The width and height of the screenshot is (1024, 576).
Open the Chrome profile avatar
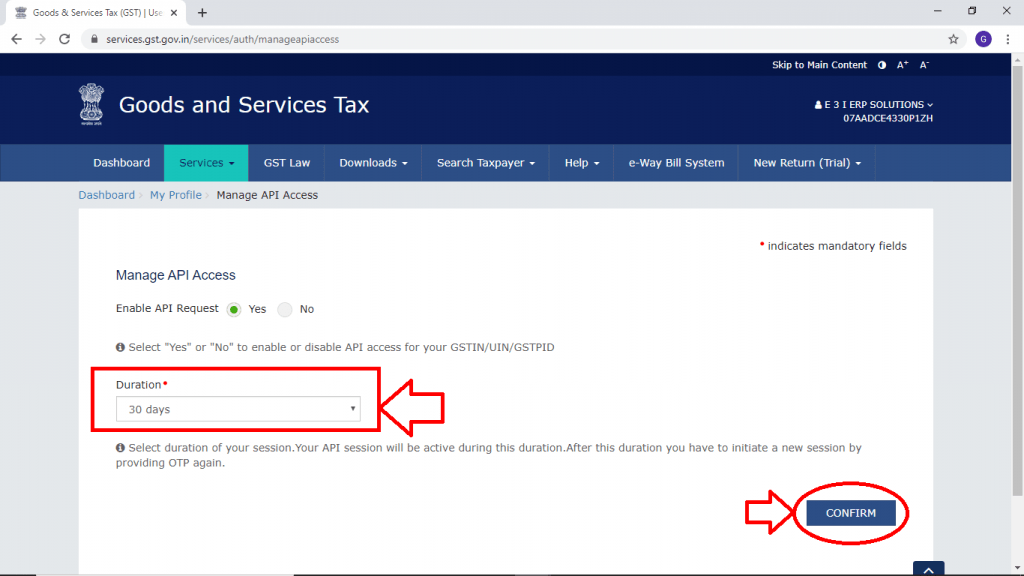click(983, 39)
